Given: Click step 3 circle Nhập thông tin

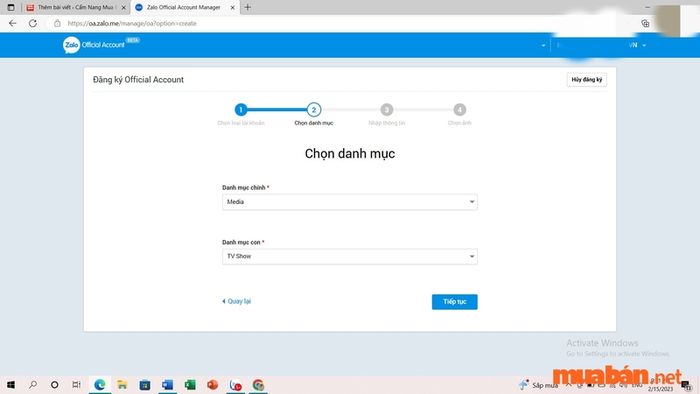Looking at the screenshot, I should pos(387,109).
